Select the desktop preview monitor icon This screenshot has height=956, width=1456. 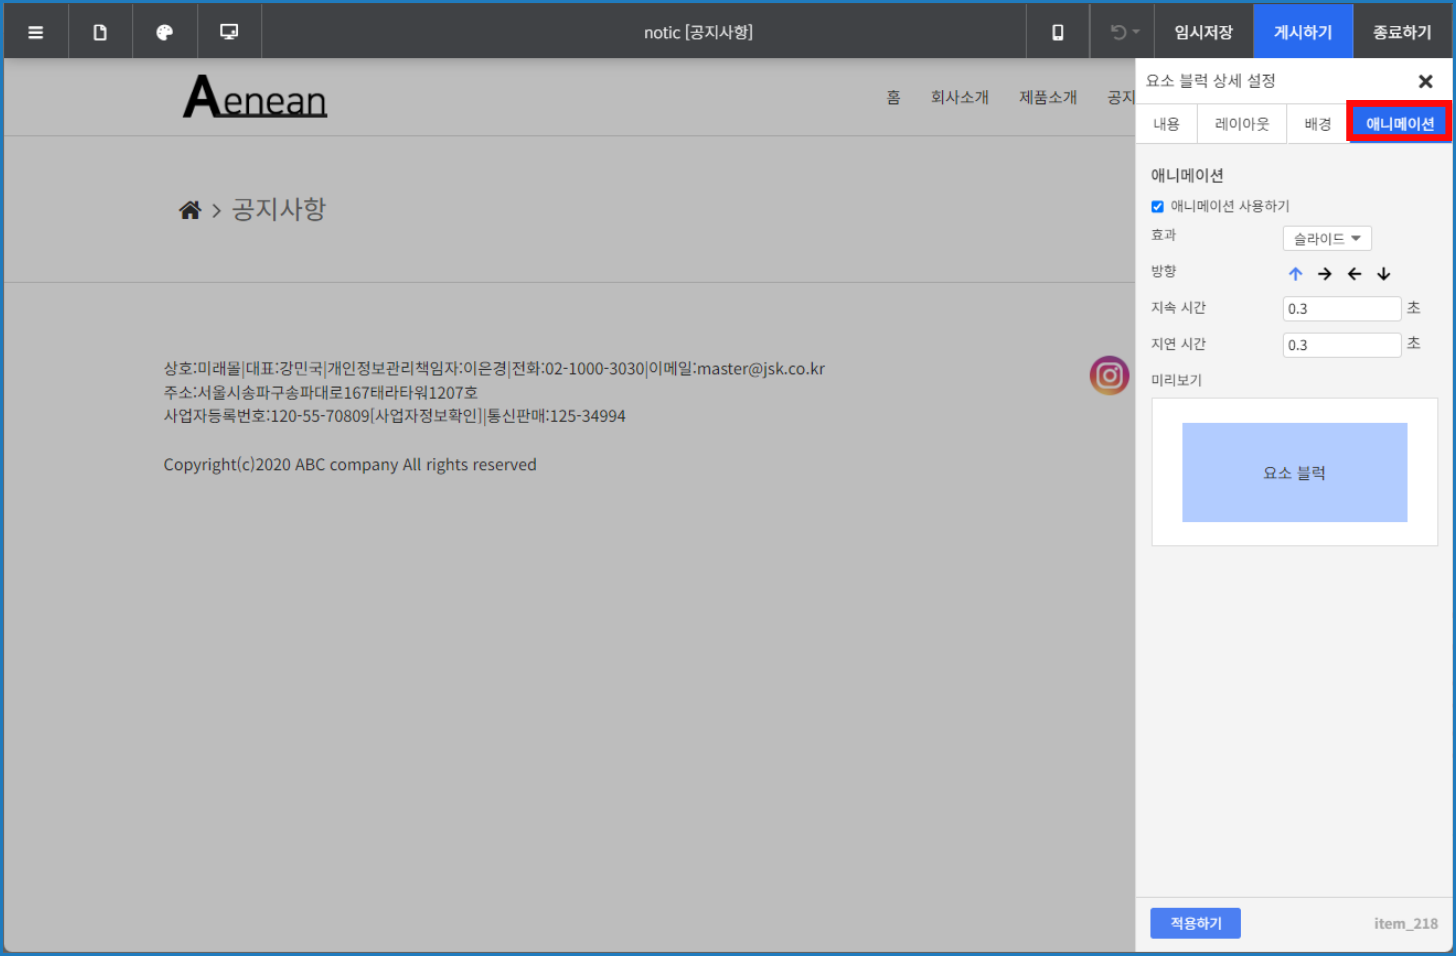pyautogui.click(x=228, y=31)
